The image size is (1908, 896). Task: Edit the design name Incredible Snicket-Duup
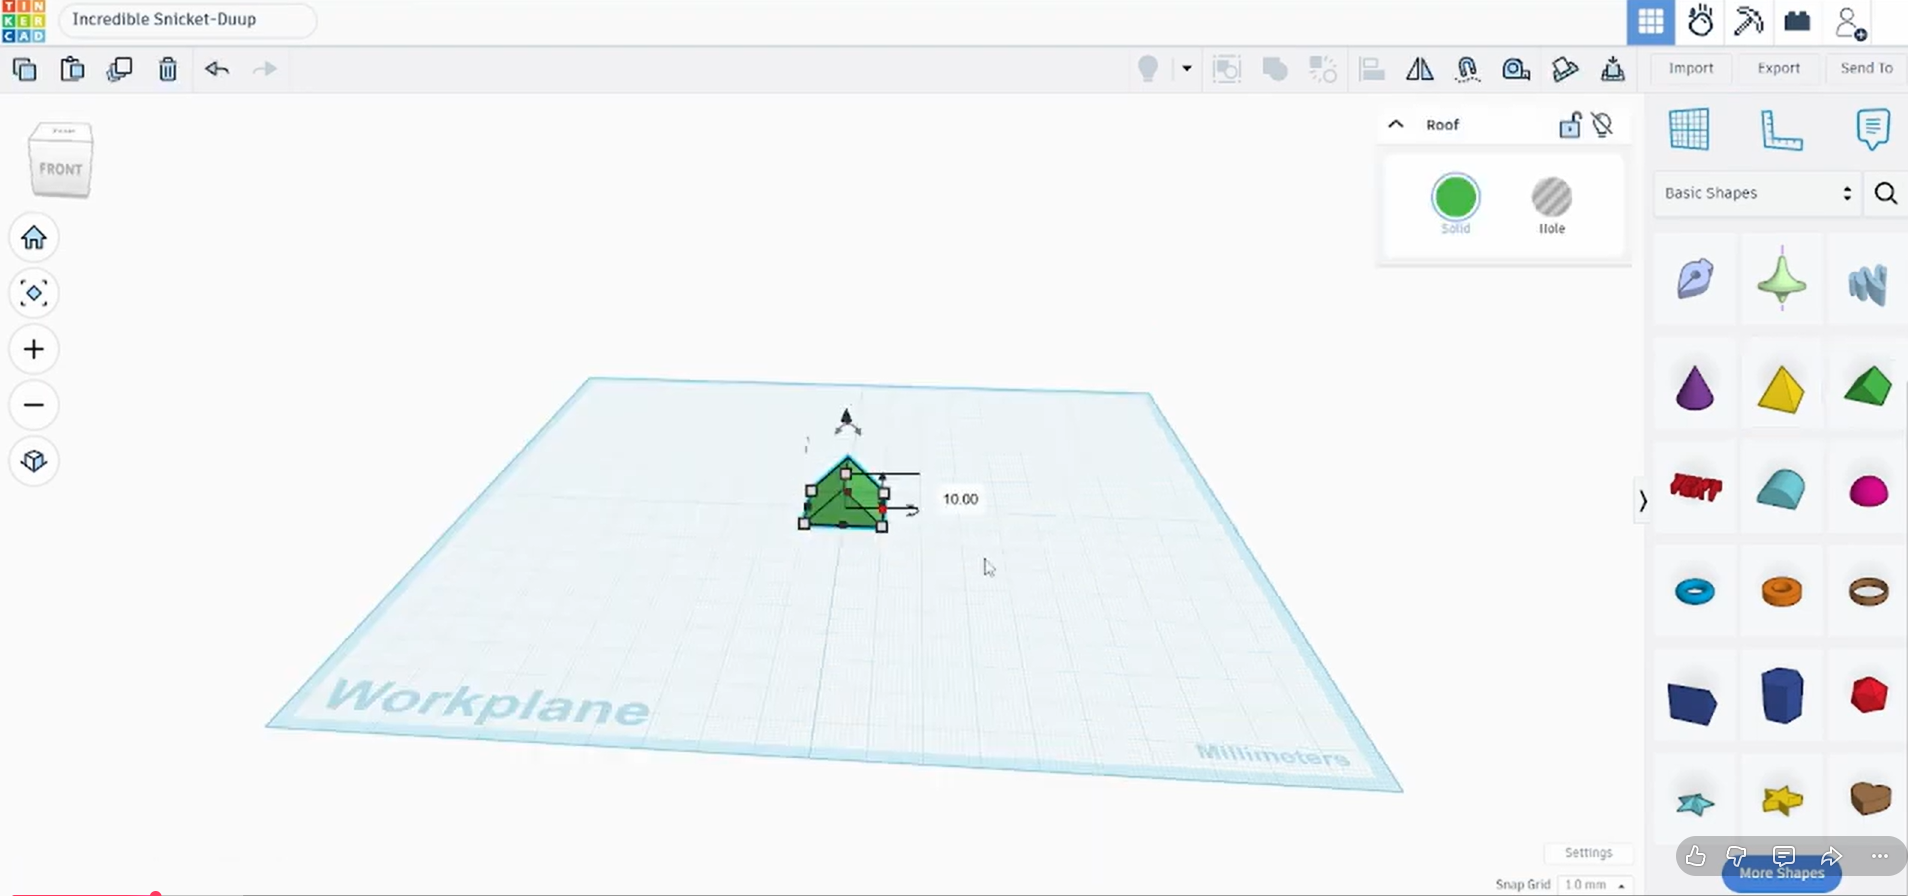tap(188, 20)
